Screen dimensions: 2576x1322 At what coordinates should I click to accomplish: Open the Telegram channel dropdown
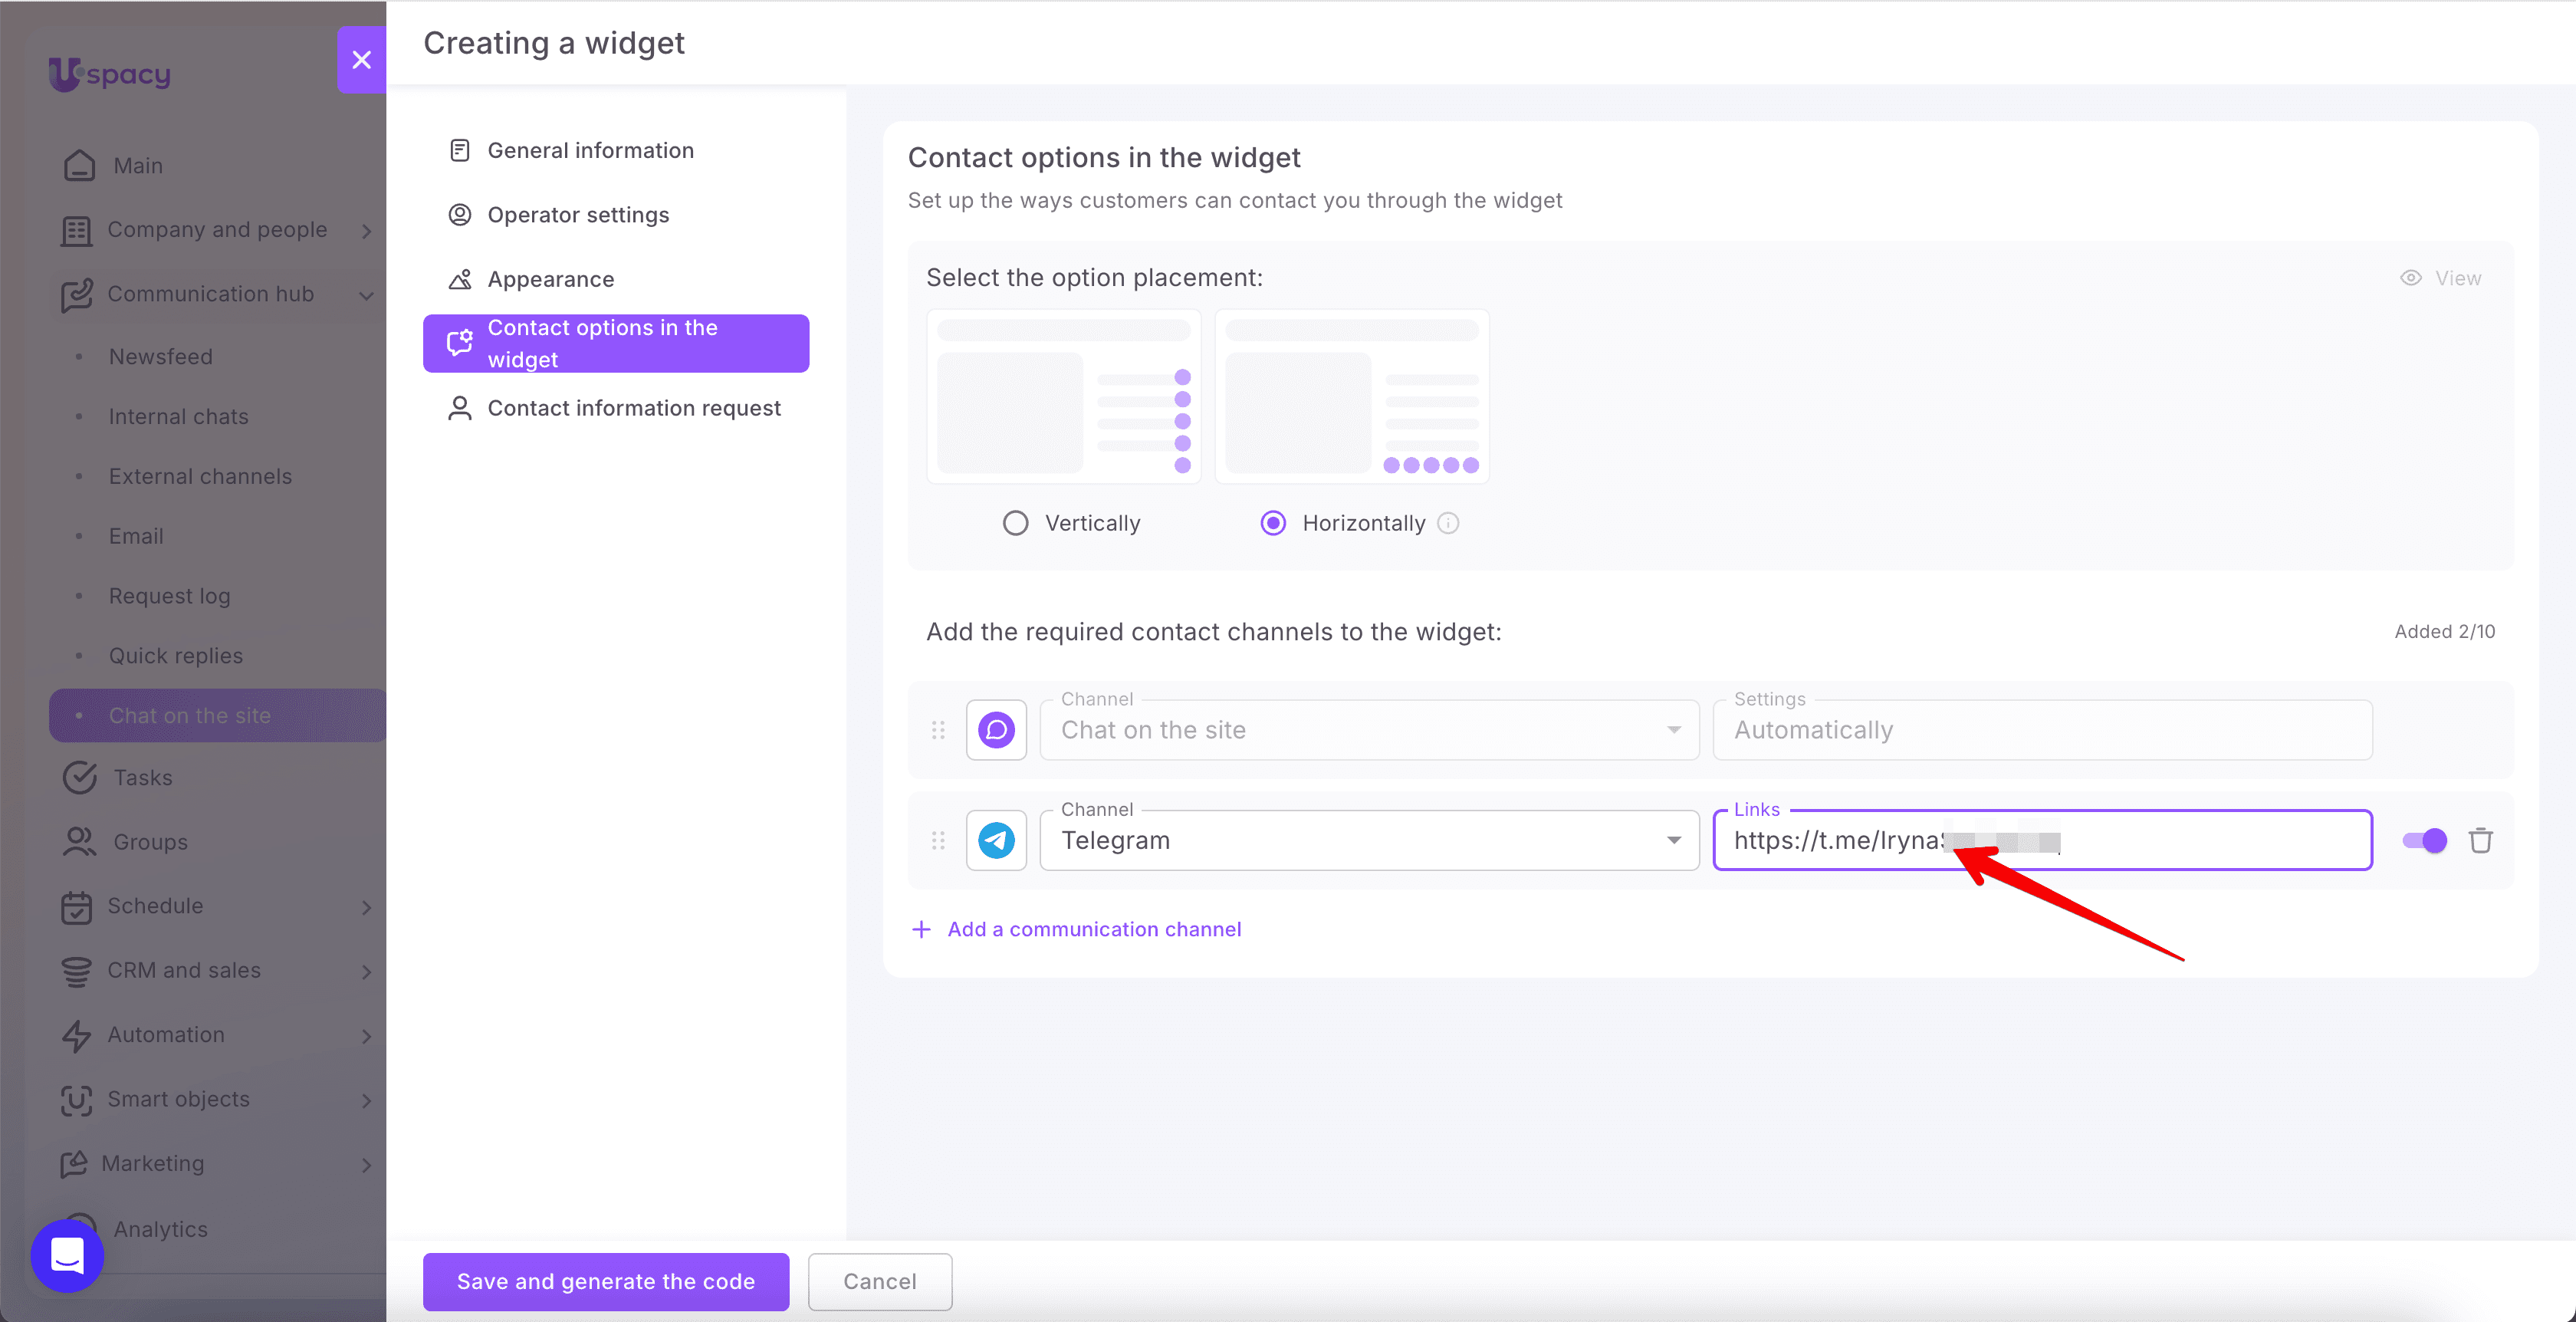pos(1369,841)
